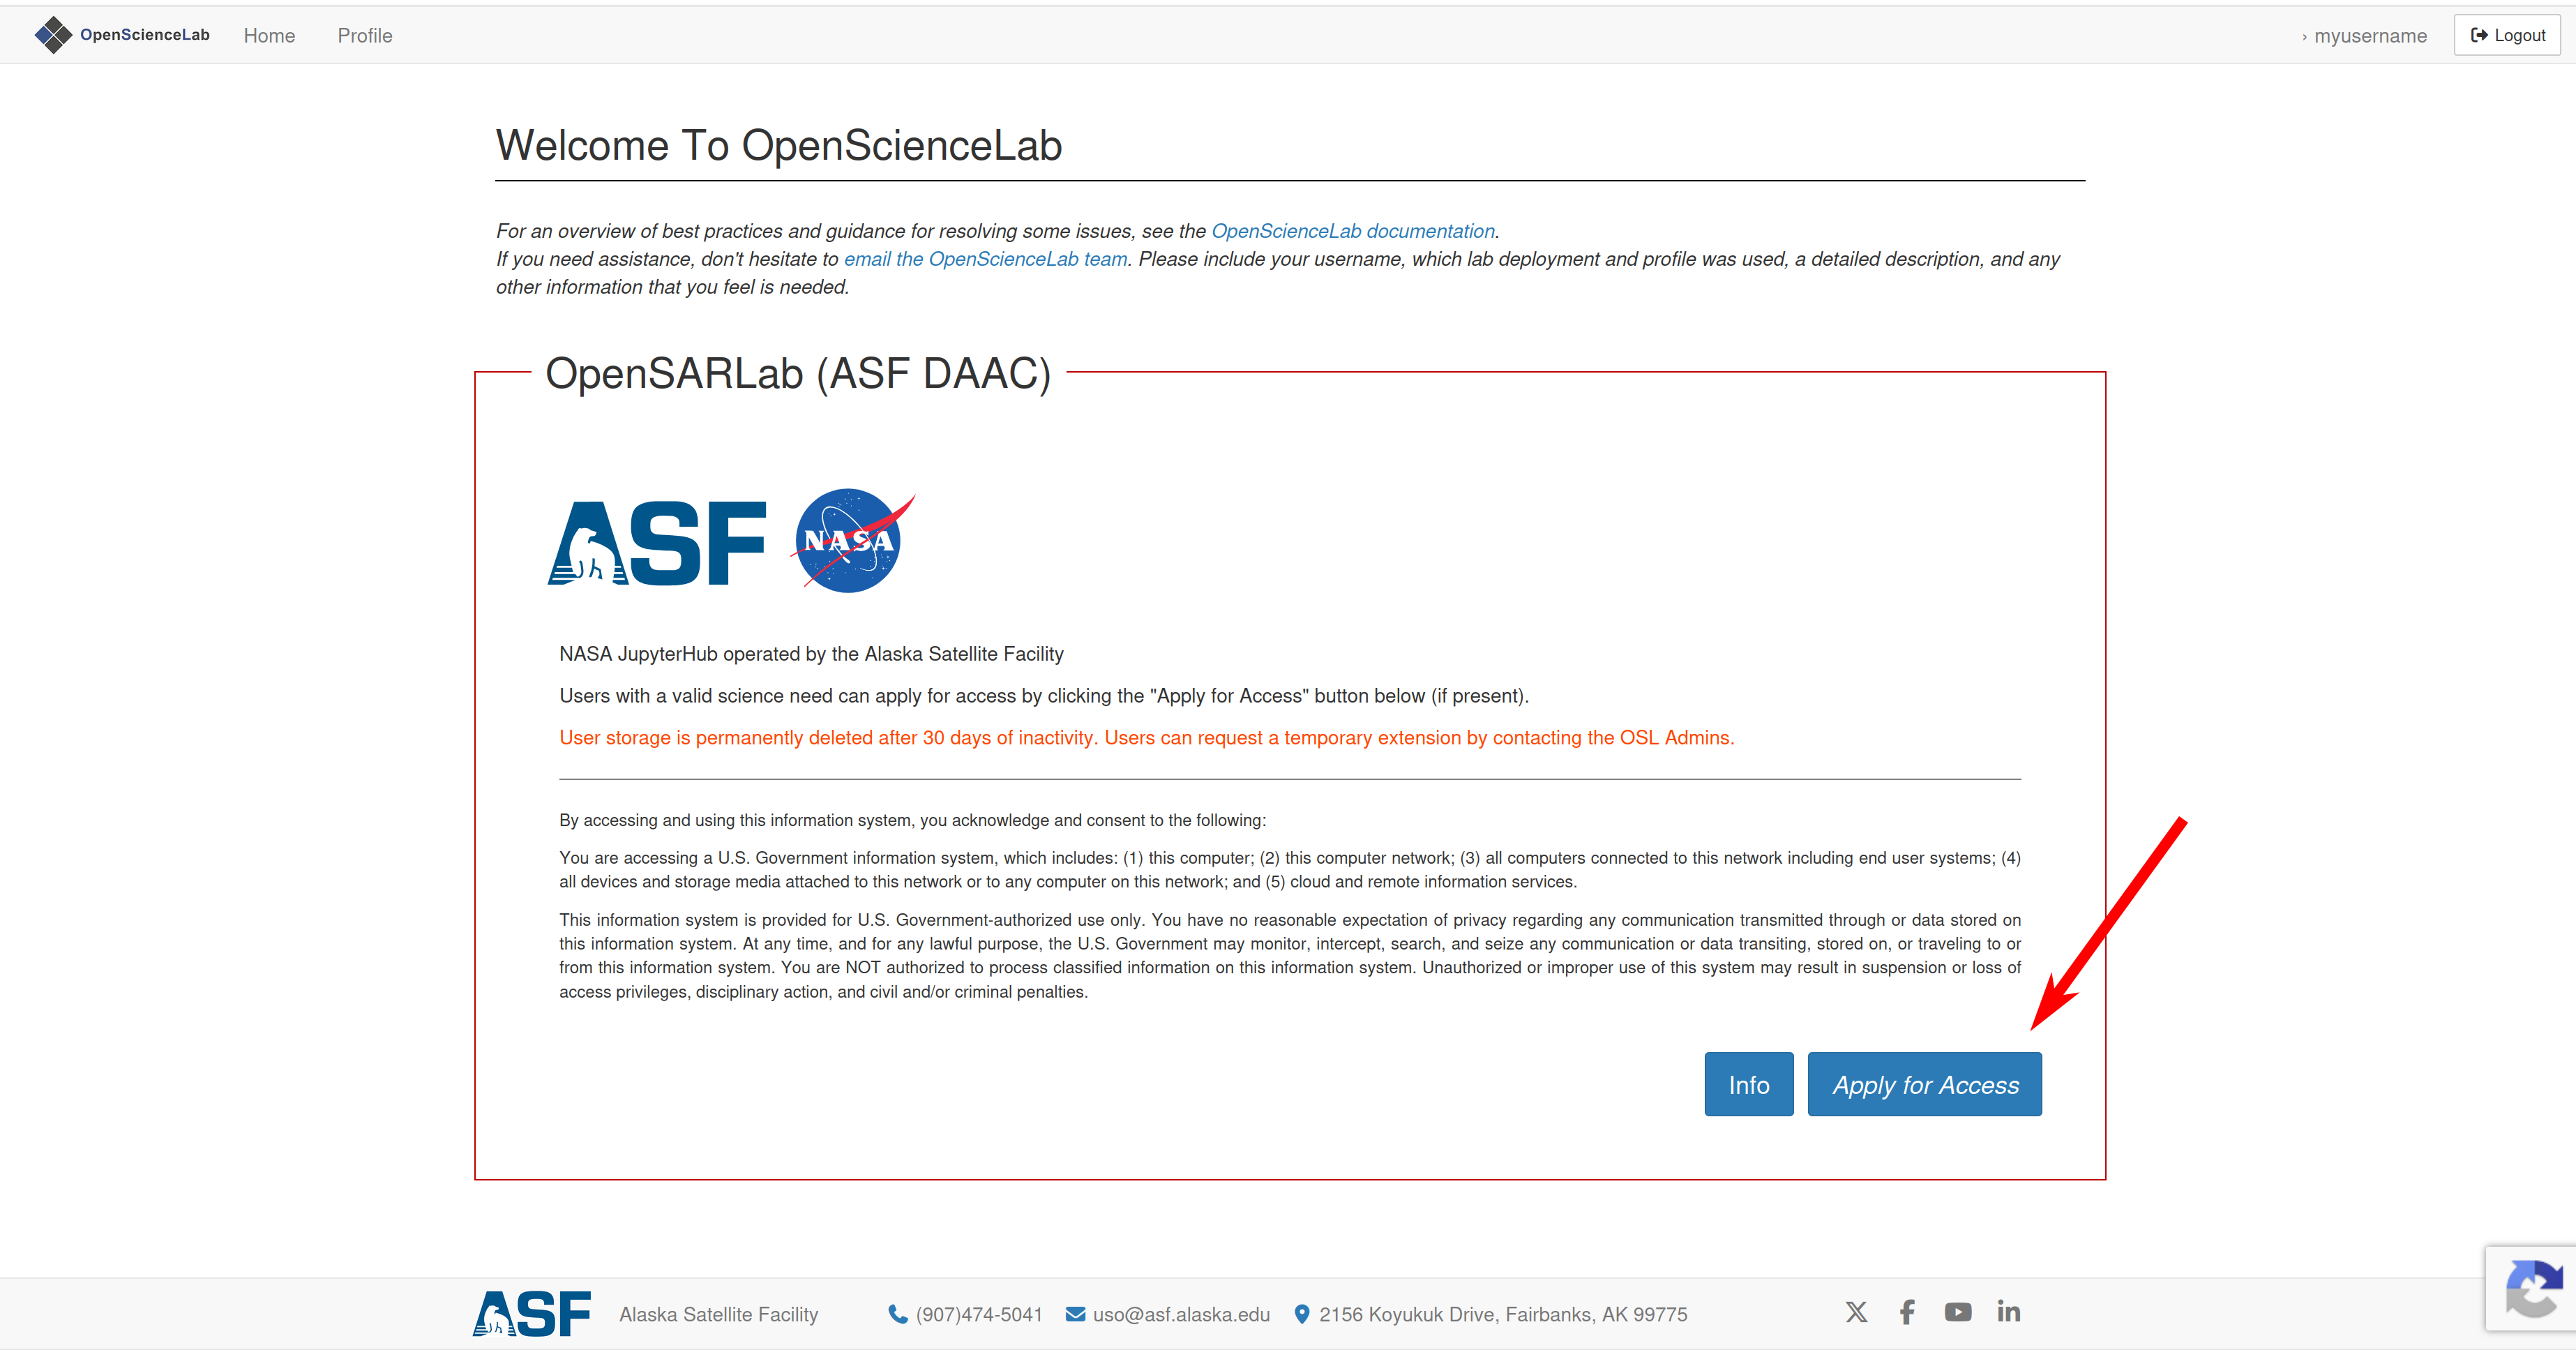Viewport: 2576px width, 1350px height.
Task: Open the OpenScienceLab documentation link
Action: tap(1353, 231)
